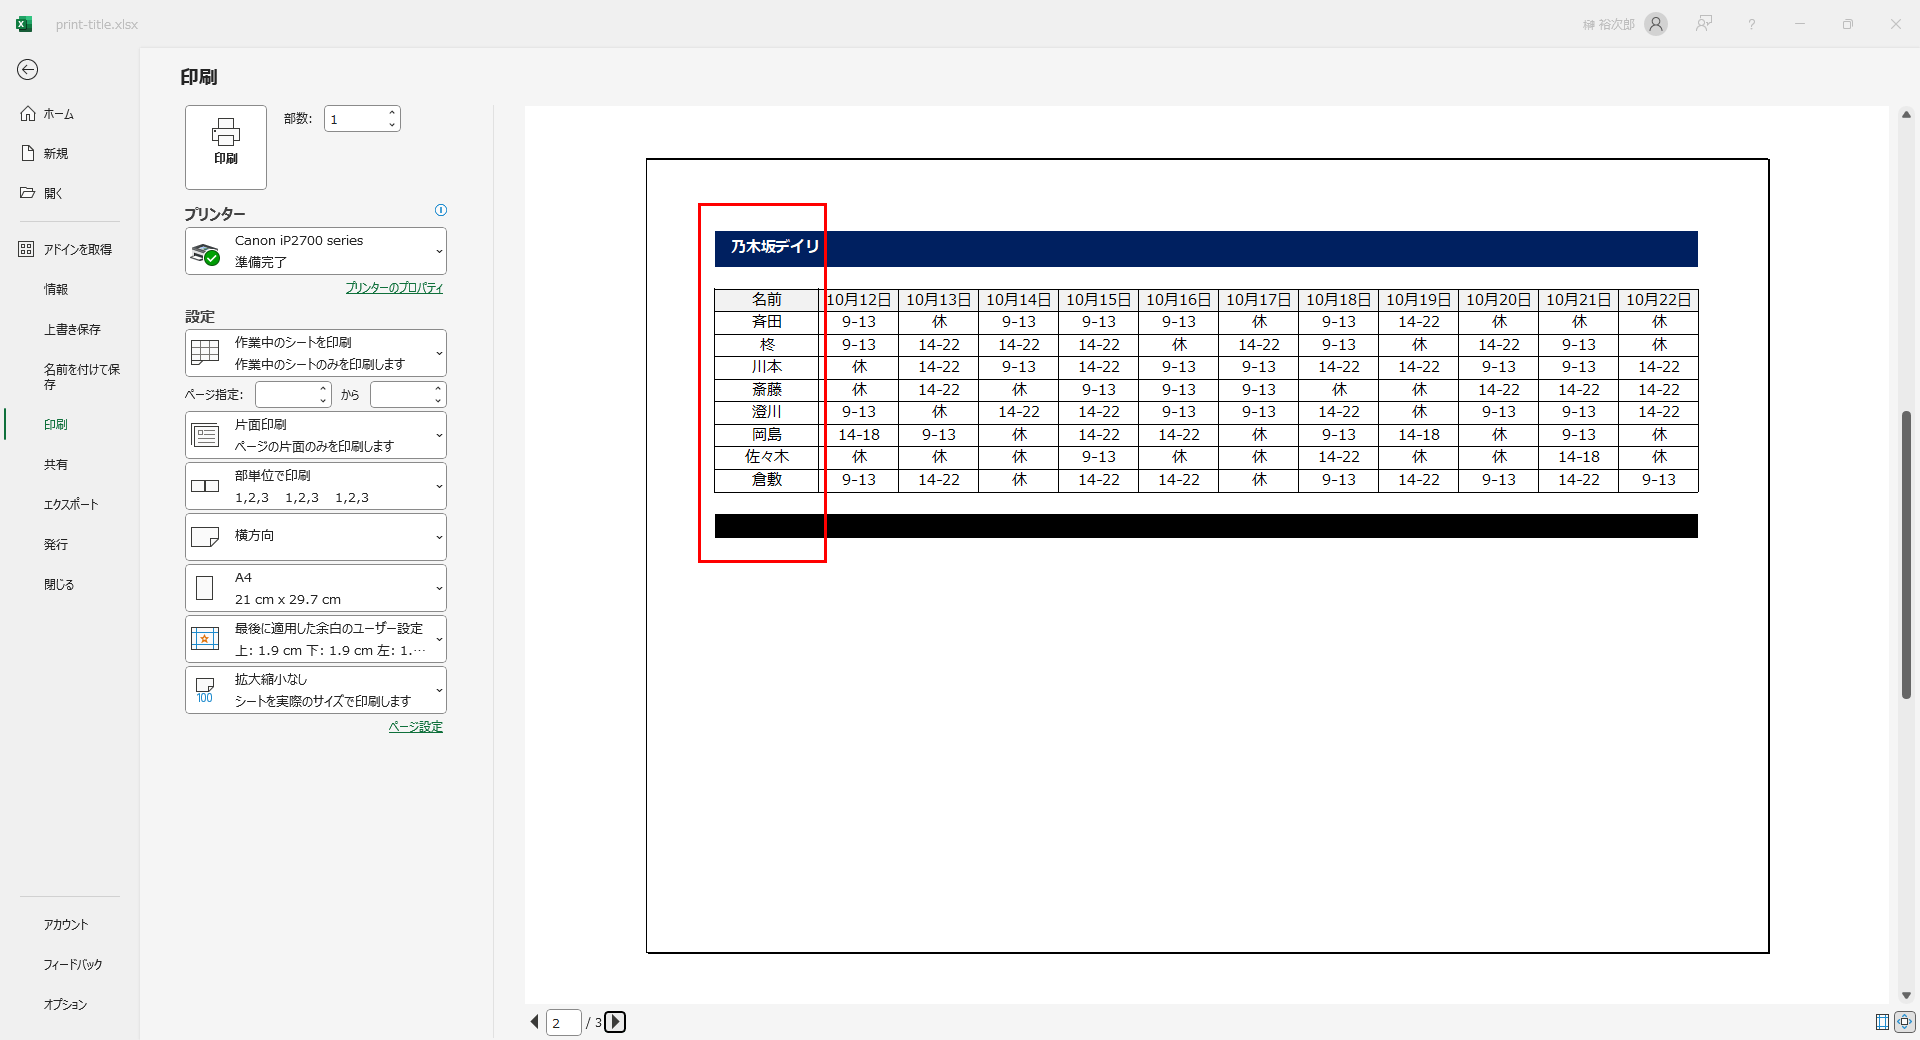Viewport: 1920px width, 1040px height.
Task: Open A4 paper size dropdown
Action: point(316,588)
